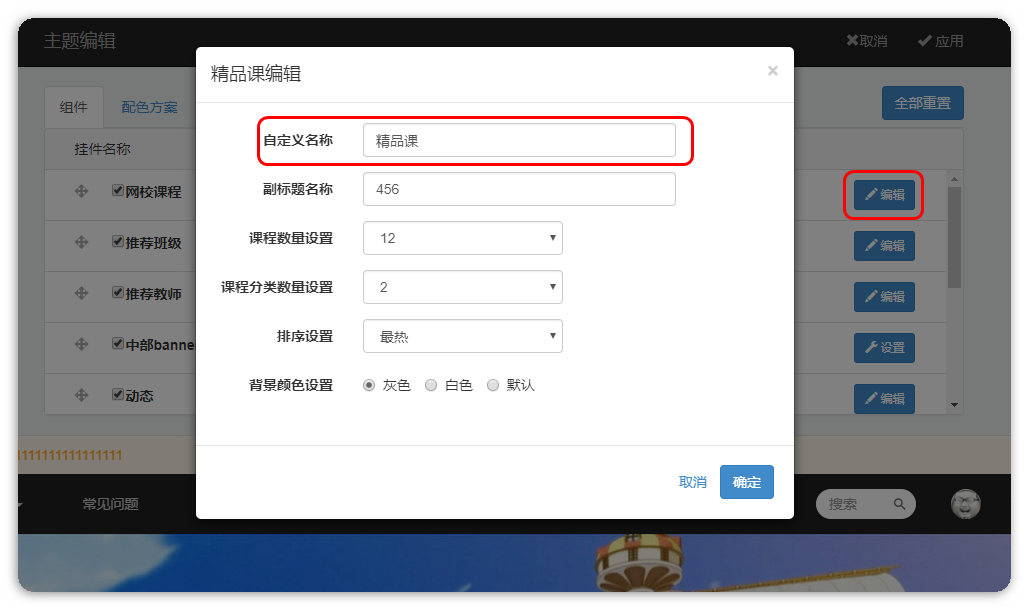Screen dimensions: 1029x610
Task: Click the drag handle beside 动态
Action: 82,395
